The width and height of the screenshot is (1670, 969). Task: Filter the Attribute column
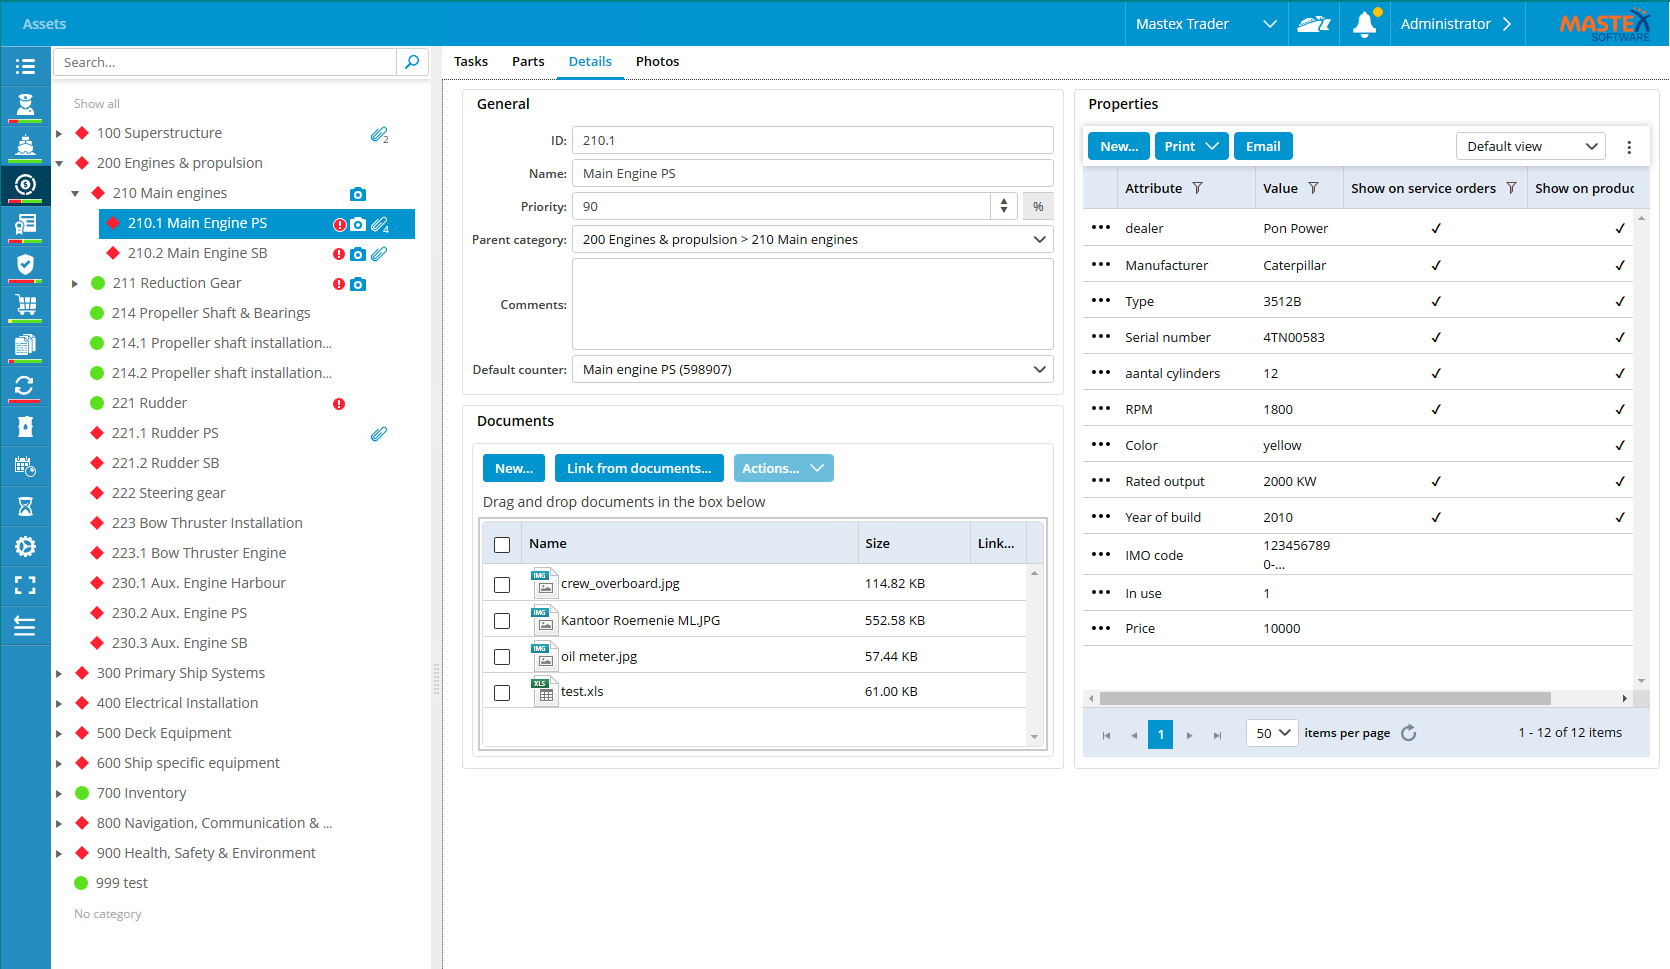(1197, 188)
